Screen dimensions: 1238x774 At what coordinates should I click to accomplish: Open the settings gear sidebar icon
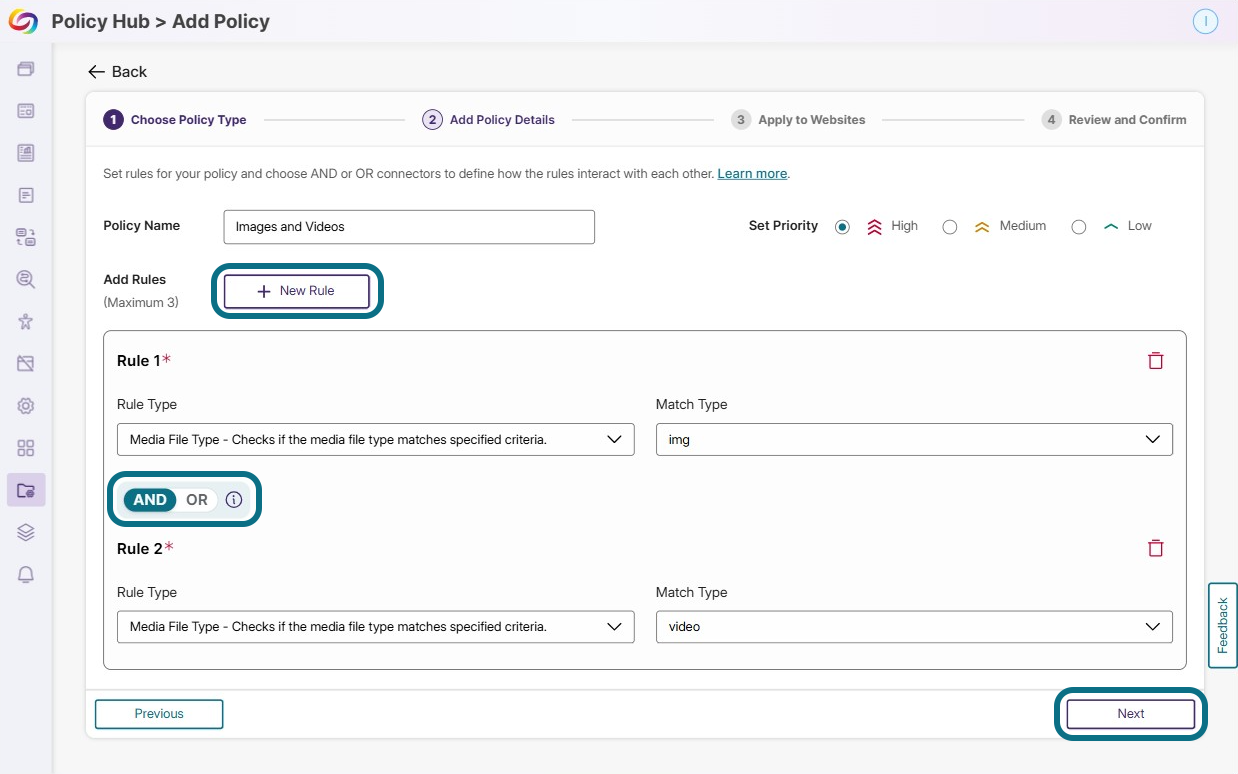26,406
